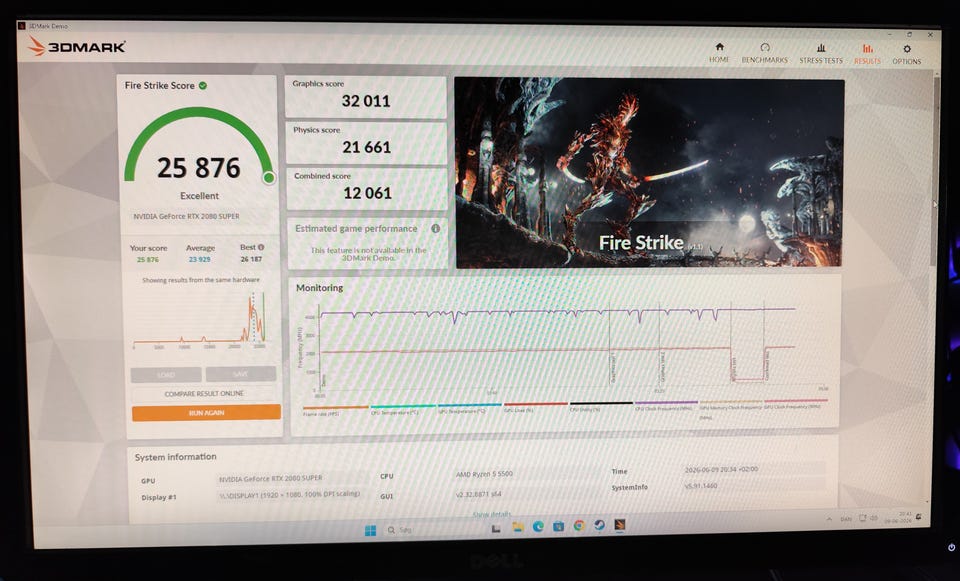The width and height of the screenshot is (960, 581).
Task: Click the Graphics score value 32 011
Action: tap(366, 101)
